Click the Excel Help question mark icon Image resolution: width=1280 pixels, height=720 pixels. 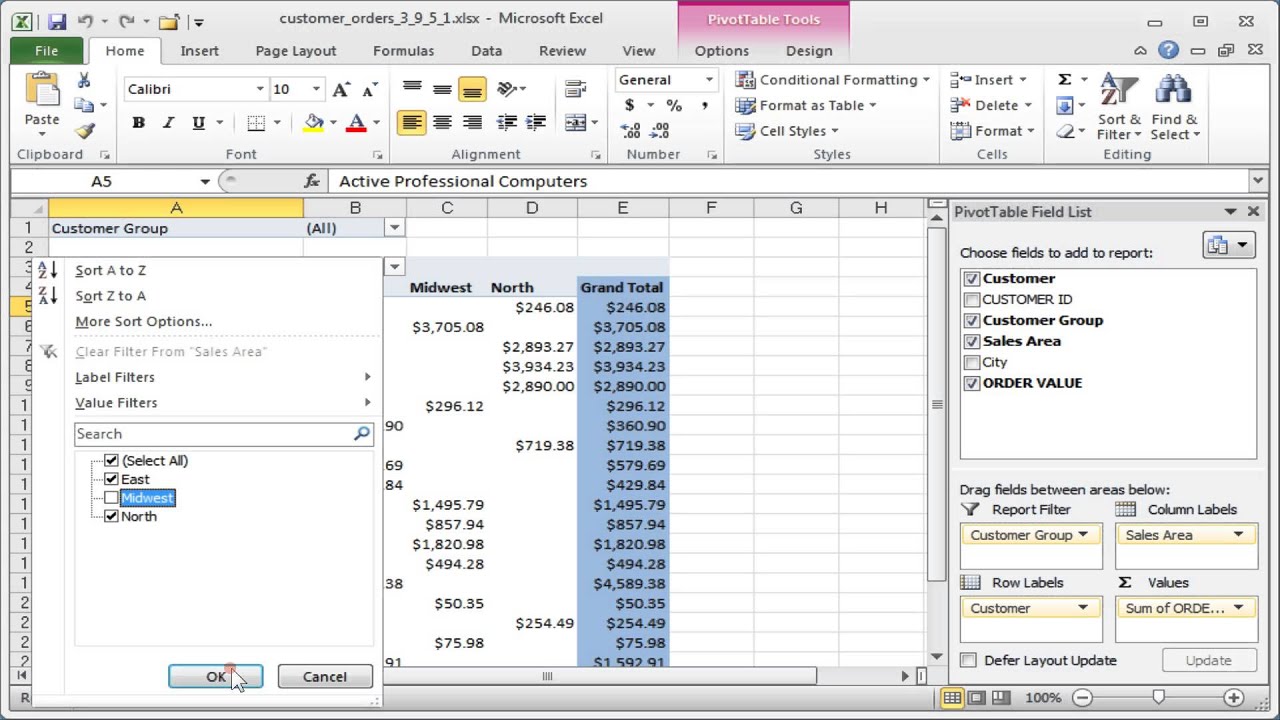[1168, 50]
